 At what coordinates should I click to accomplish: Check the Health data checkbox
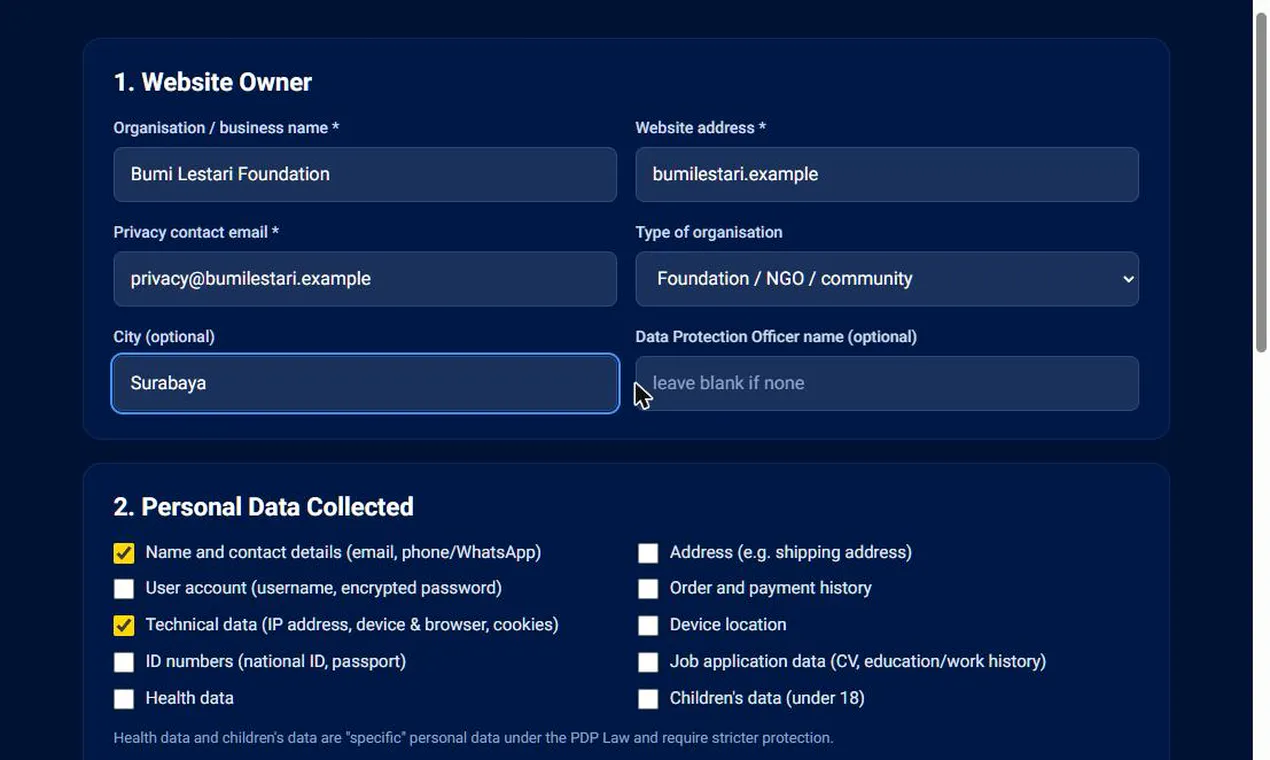pyautogui.click(x=124, y=699)
